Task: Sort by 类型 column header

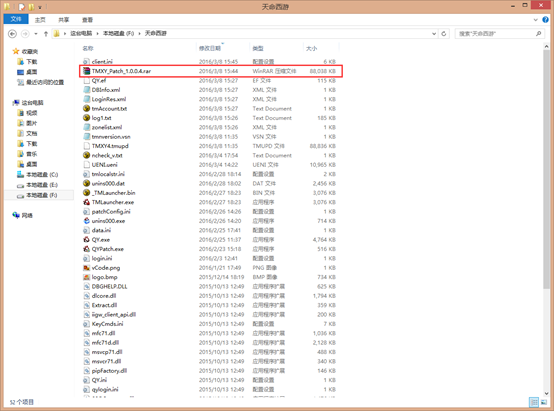Action: [x=258, y=48]
